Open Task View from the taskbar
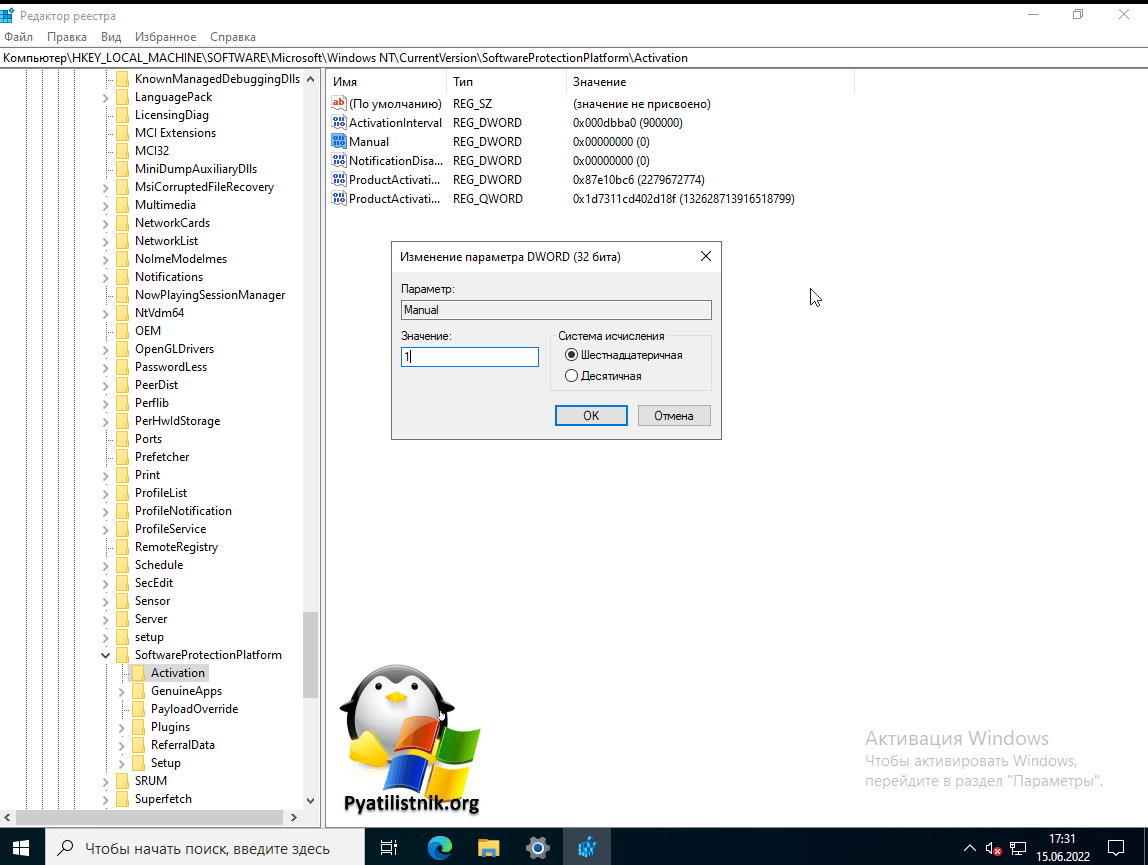Screen dimensions: 1148x865 [x=390, y=848]
